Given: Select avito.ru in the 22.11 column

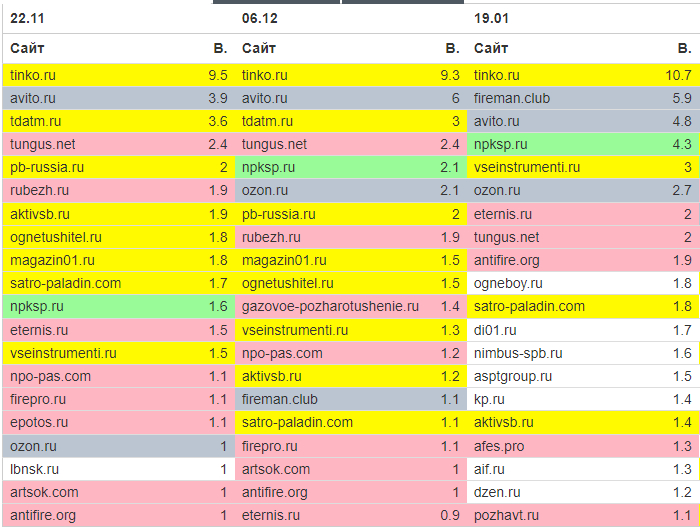Looking at the screenshot, I should (33, 98).
